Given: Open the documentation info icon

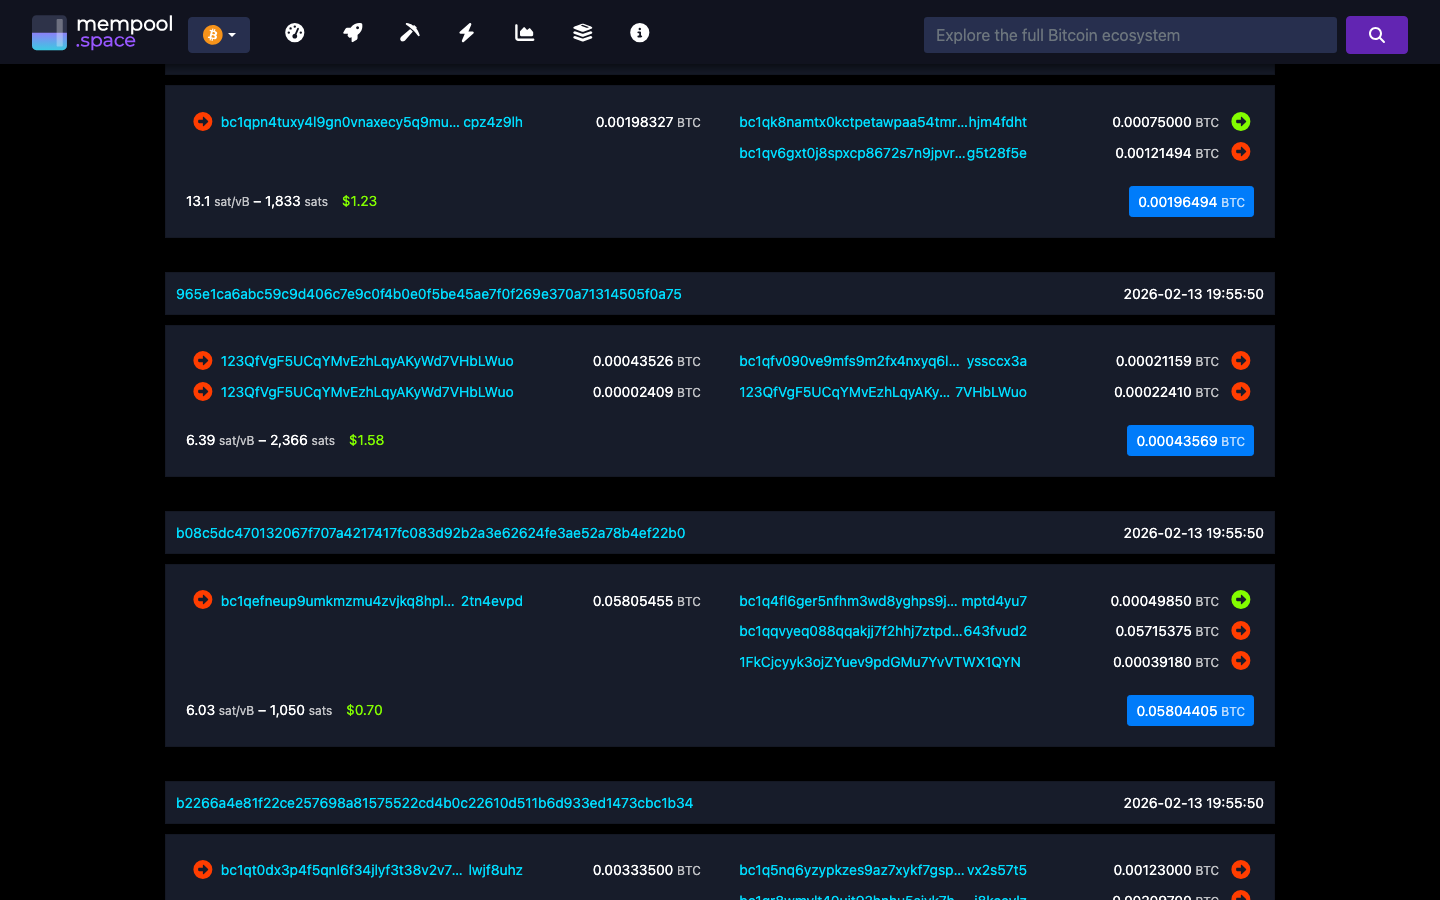Looking at the screenshot, I should point(639,33).
